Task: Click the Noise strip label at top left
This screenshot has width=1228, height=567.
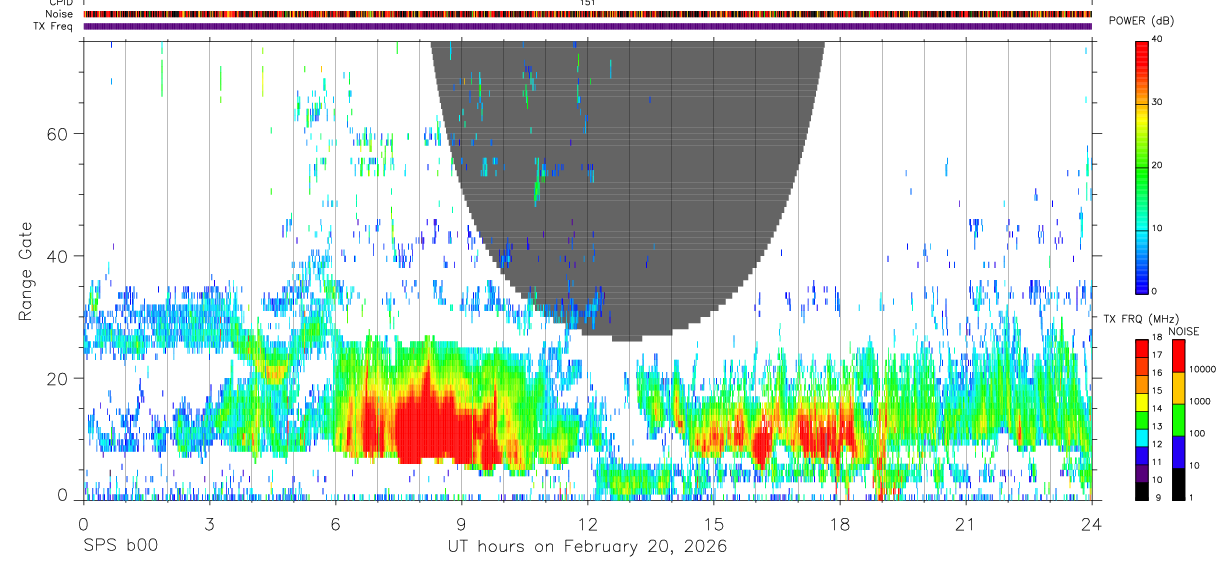Action: (60, 14)
